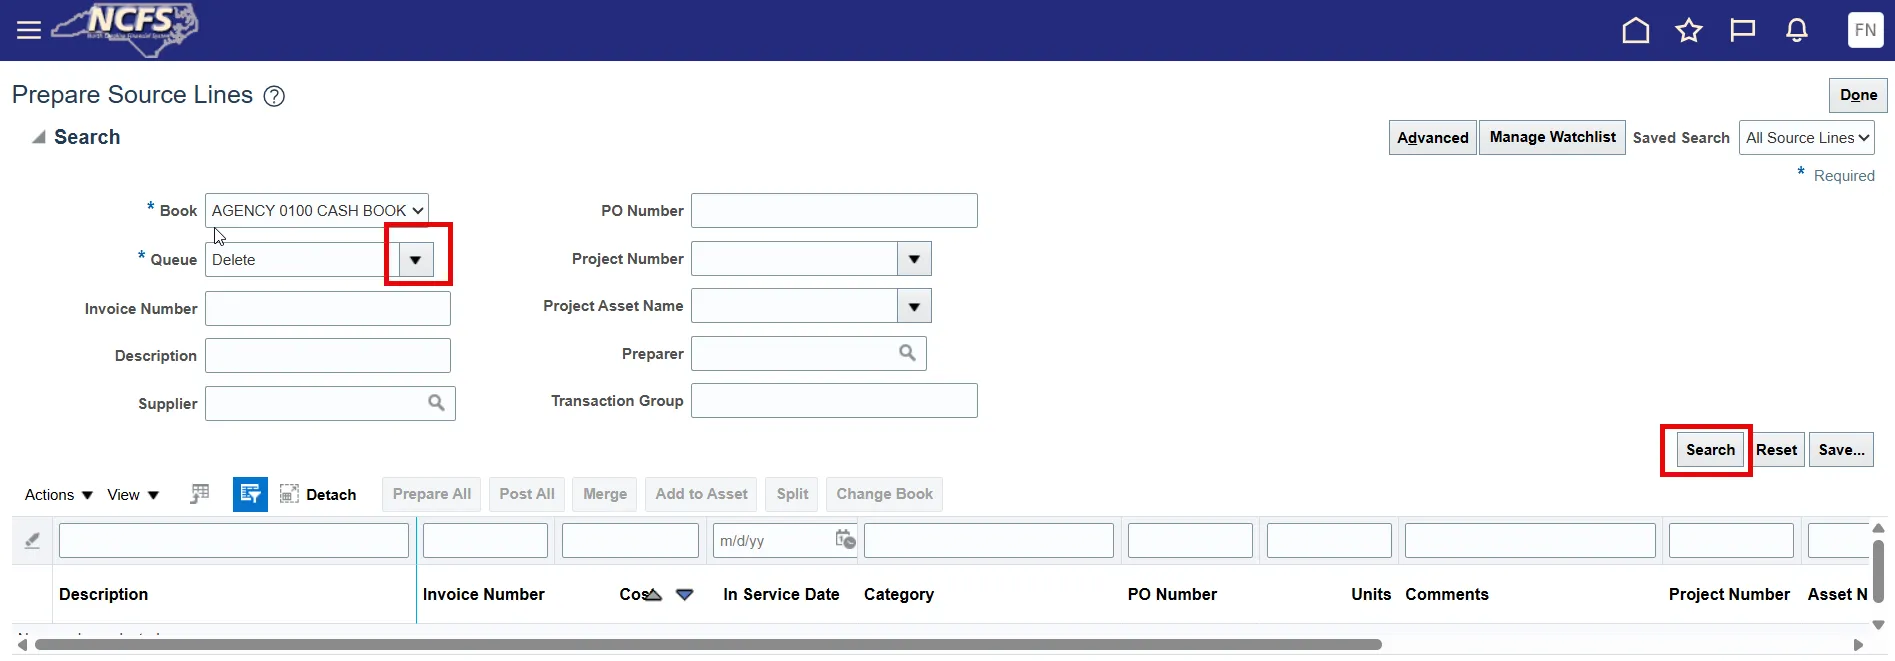Click the Description search field
Viewport: 1895px width, 661px height.
click(328, 356)
